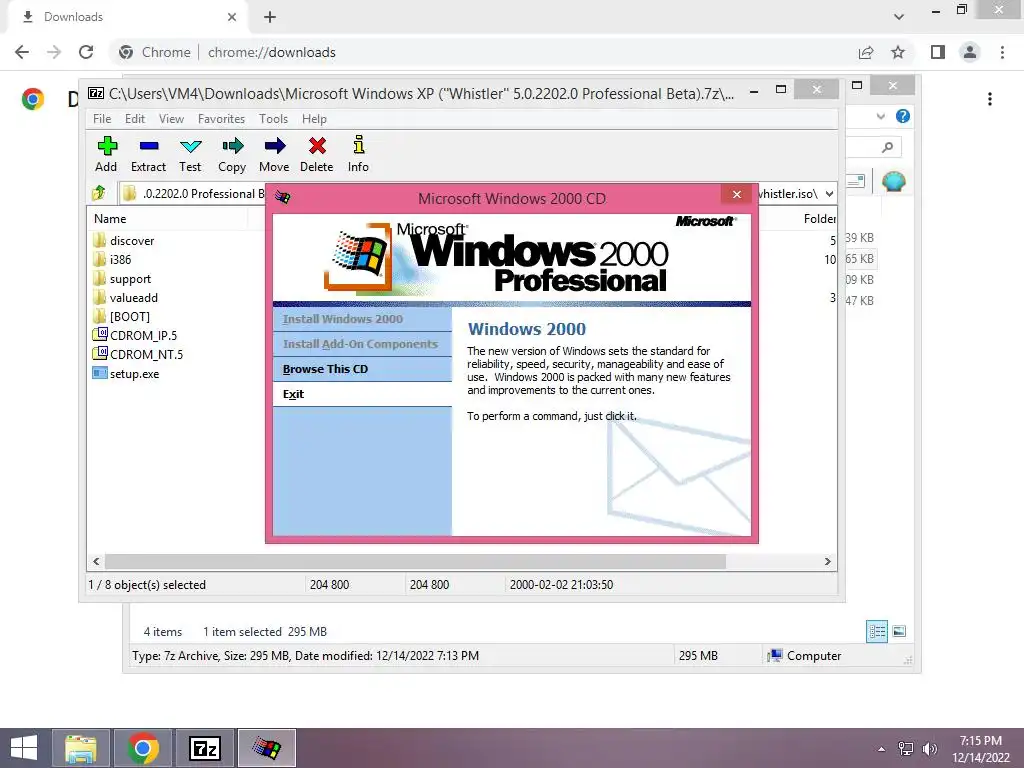Share this page from the address bar
Screen dimensions: 1024x768
coord(866,52)
